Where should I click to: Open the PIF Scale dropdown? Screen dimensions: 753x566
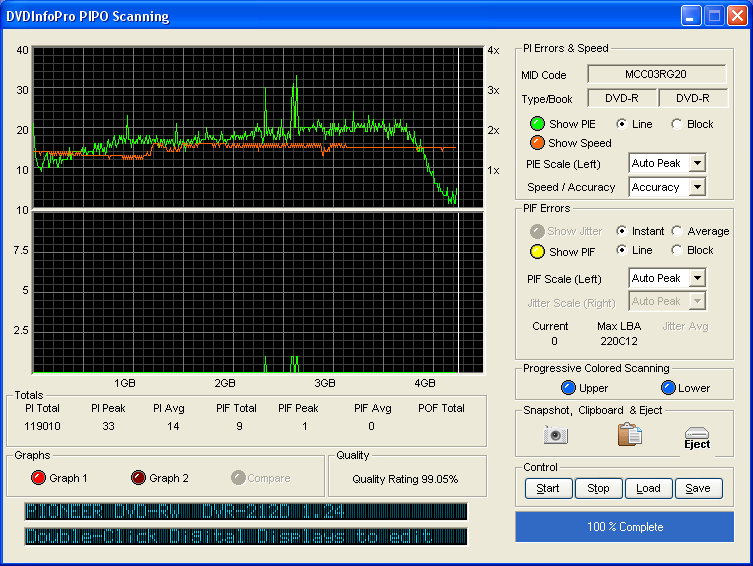(697, 278)
